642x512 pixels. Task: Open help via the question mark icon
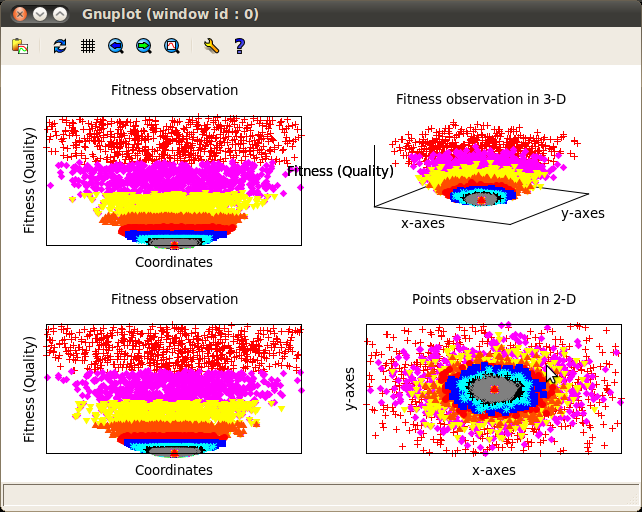(x=239, y=46)
